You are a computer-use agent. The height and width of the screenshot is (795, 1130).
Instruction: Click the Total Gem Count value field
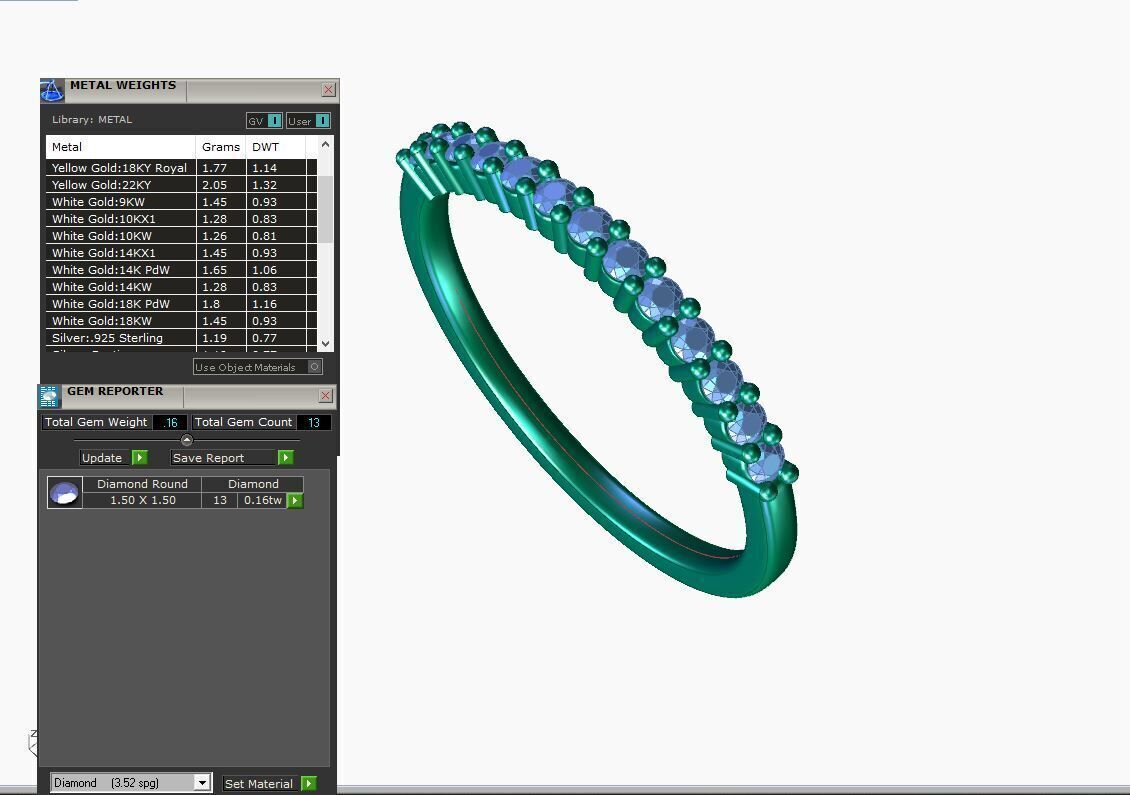pyautogui.click(x=313, y=422)
